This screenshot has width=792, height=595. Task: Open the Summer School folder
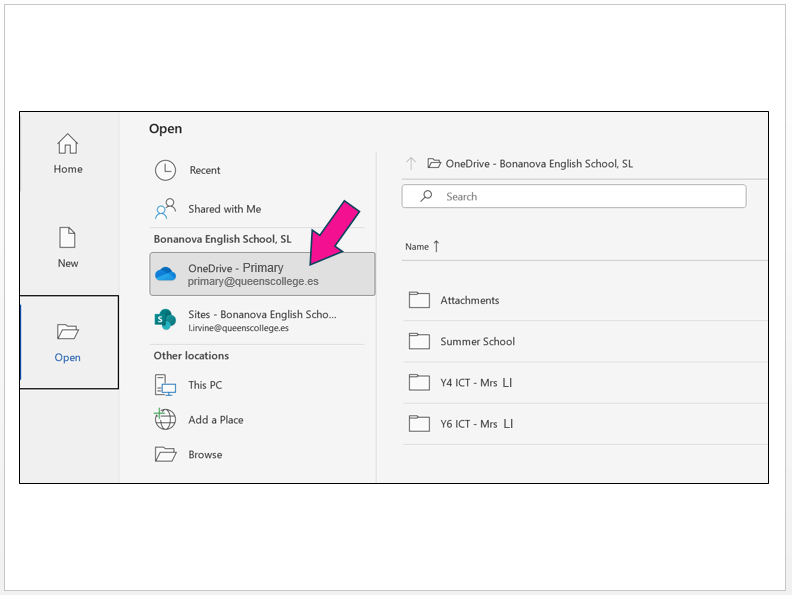click(477, 341)
